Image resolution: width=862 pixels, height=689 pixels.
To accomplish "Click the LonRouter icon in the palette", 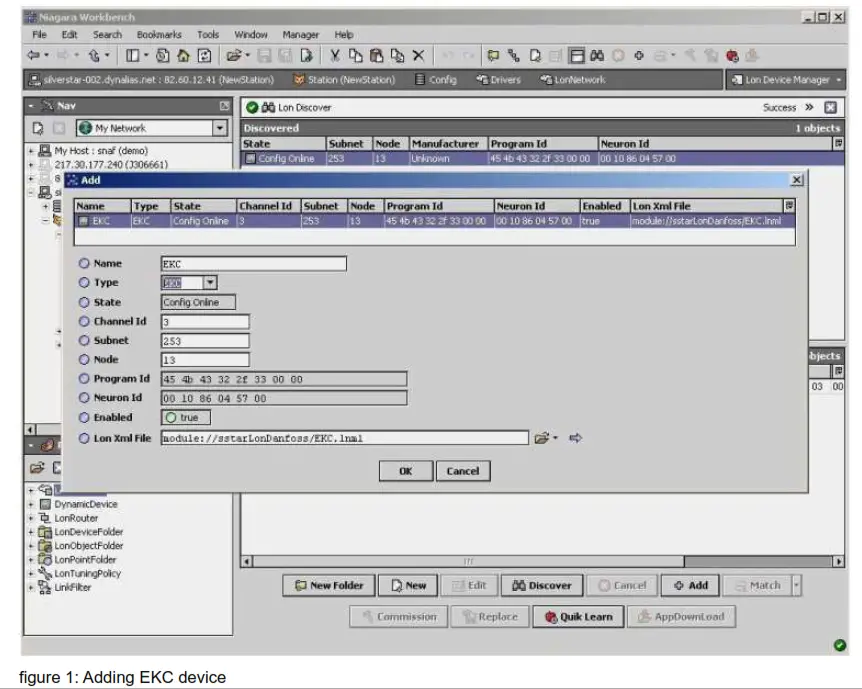I will 45,518.
